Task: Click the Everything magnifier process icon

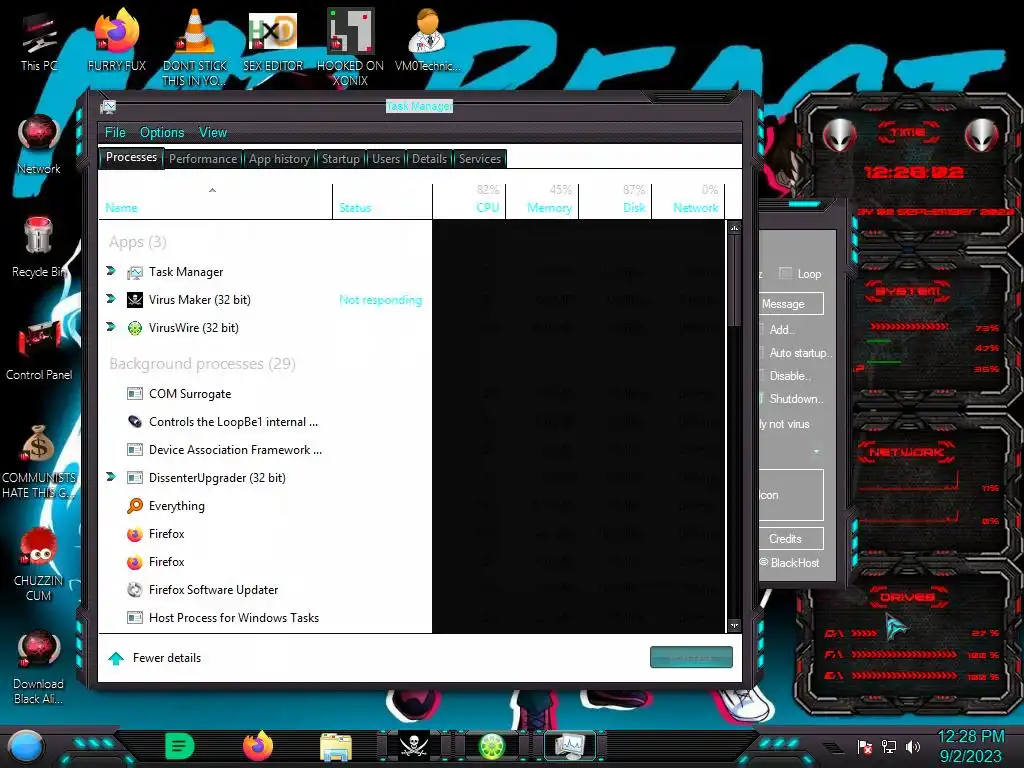Action: 135,505
